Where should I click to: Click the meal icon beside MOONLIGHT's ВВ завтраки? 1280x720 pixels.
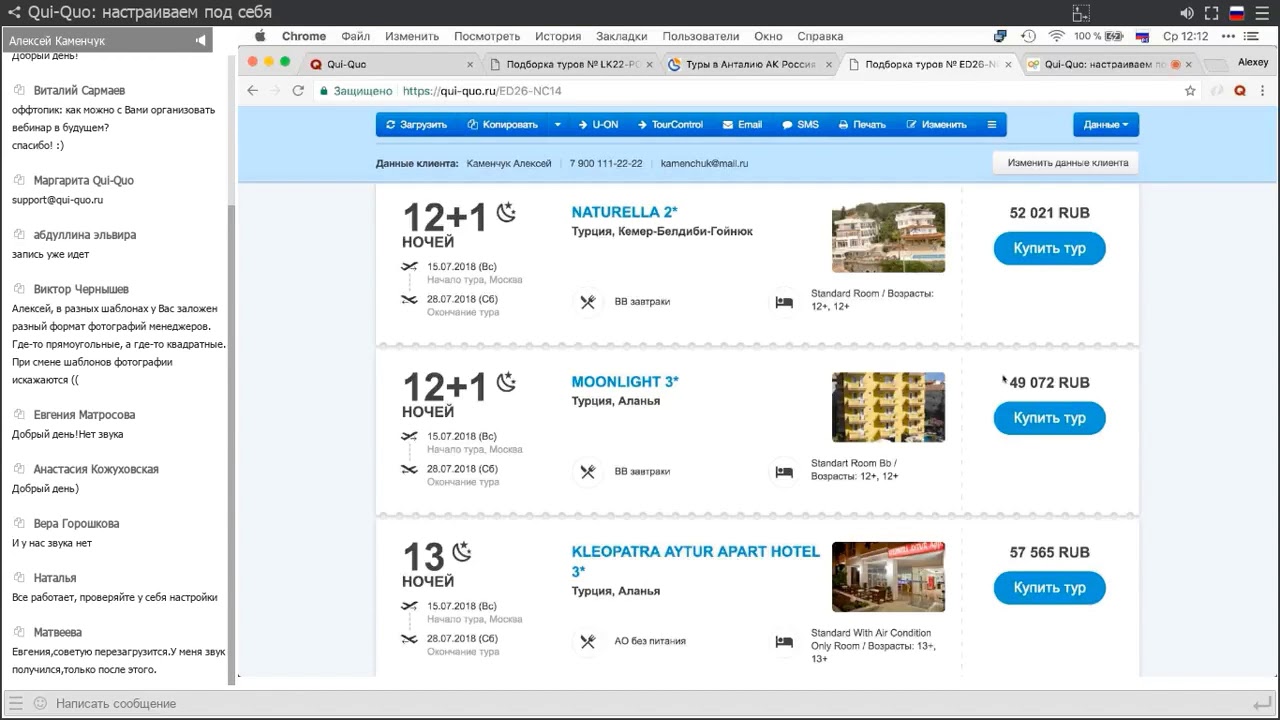click(x=588, y=471)
